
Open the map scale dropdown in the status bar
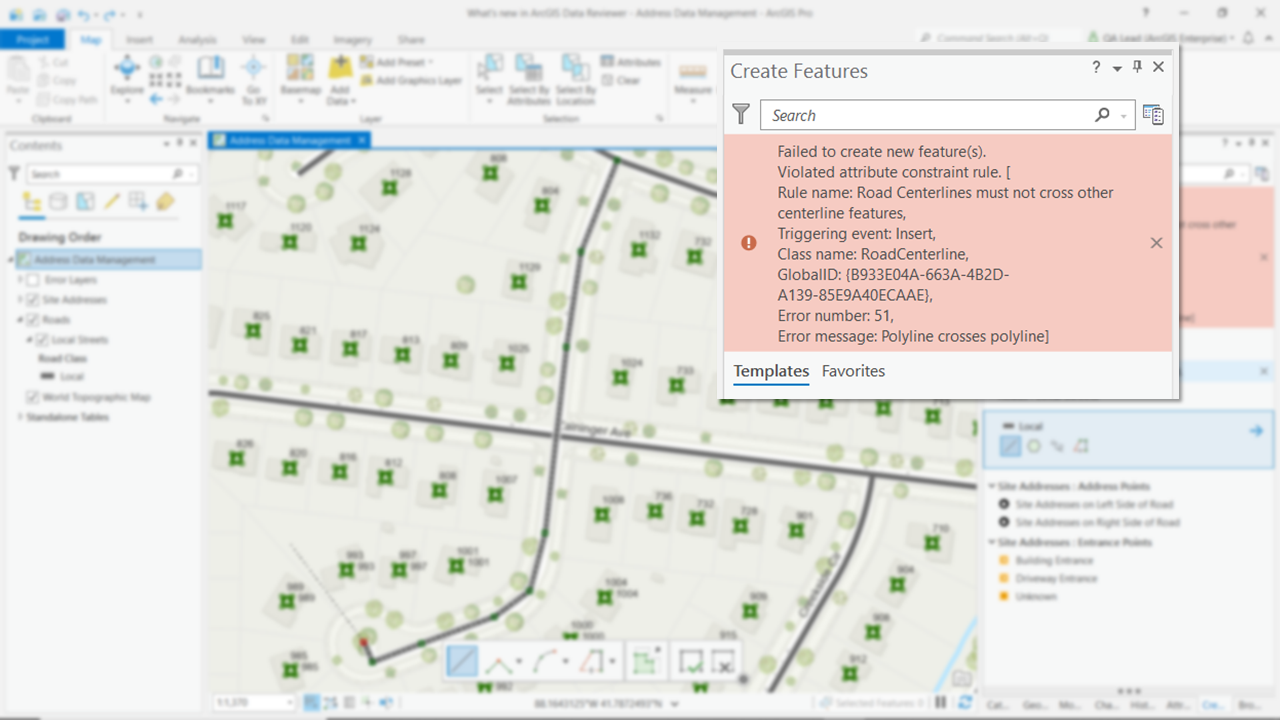[290, 703]
